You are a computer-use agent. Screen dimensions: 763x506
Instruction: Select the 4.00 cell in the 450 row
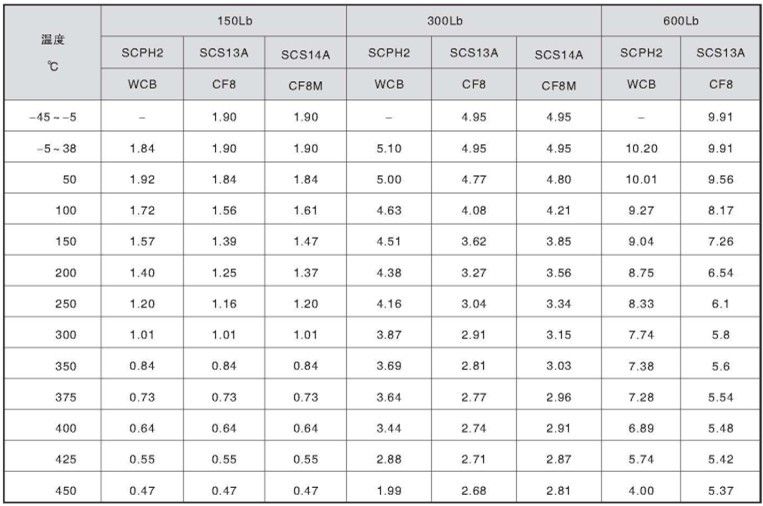click(x=640, y=490)
